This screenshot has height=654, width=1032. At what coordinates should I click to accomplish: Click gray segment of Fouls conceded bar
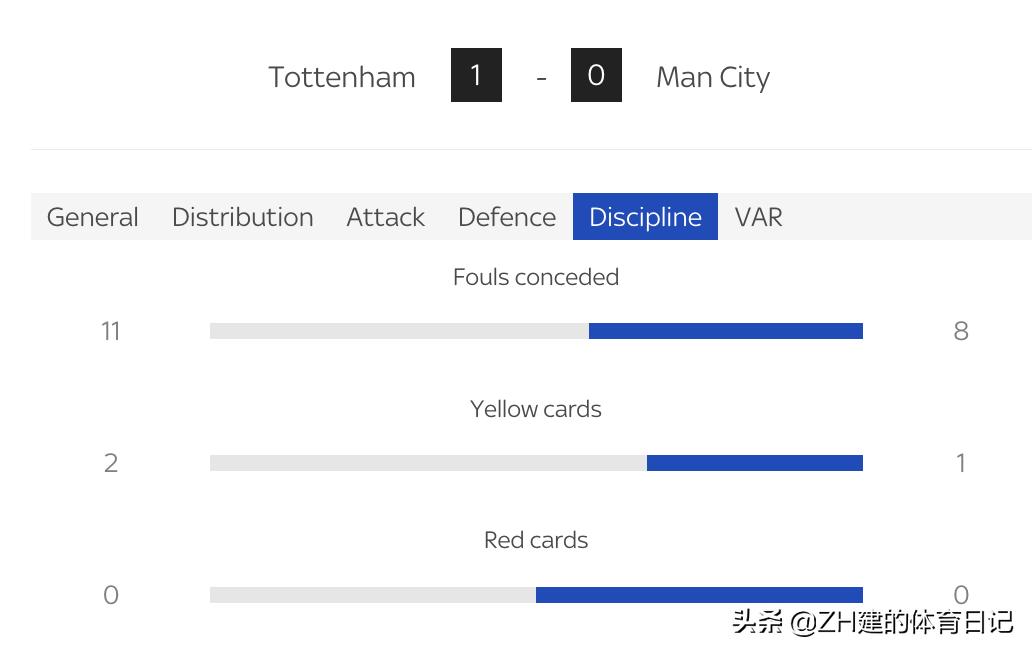pyautogui.click(x=399, y=331)
